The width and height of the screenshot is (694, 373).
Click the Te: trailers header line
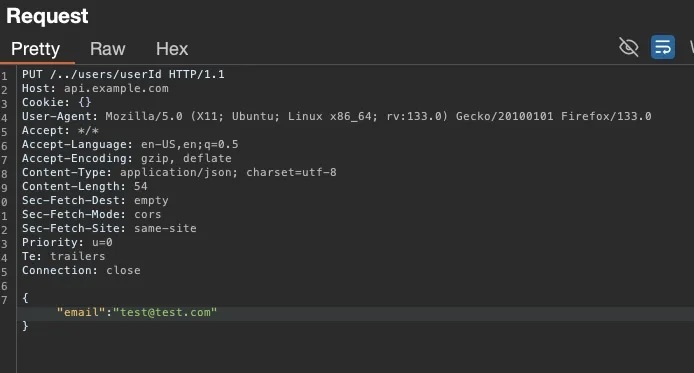64,256
